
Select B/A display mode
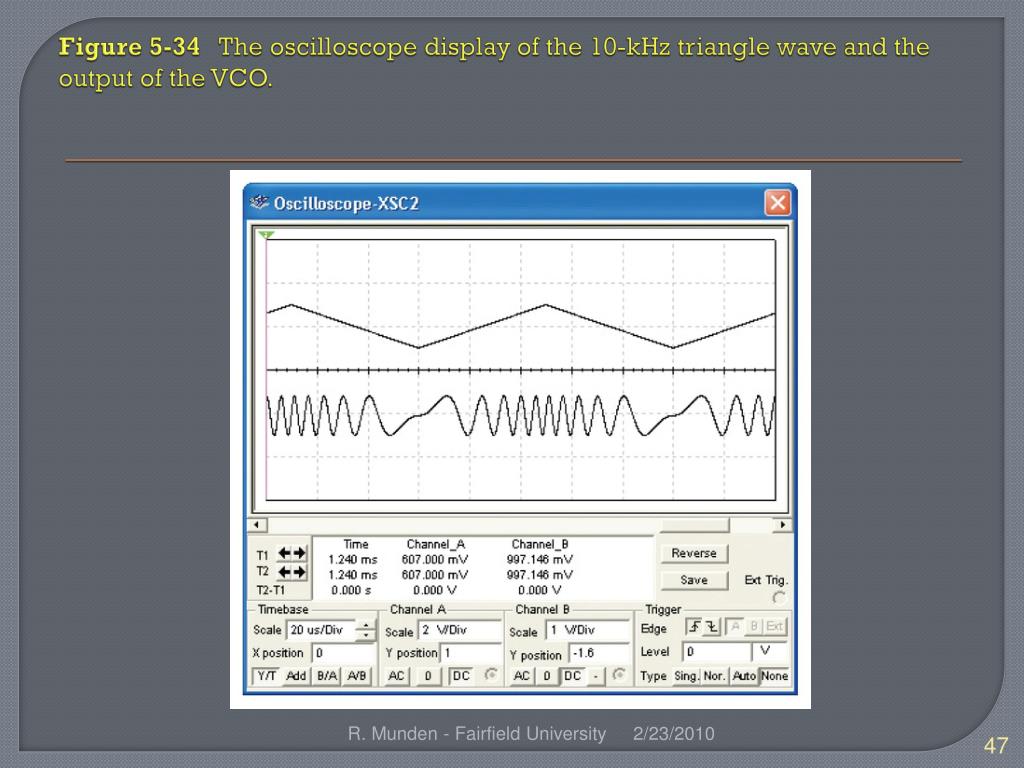click(327, 676)
